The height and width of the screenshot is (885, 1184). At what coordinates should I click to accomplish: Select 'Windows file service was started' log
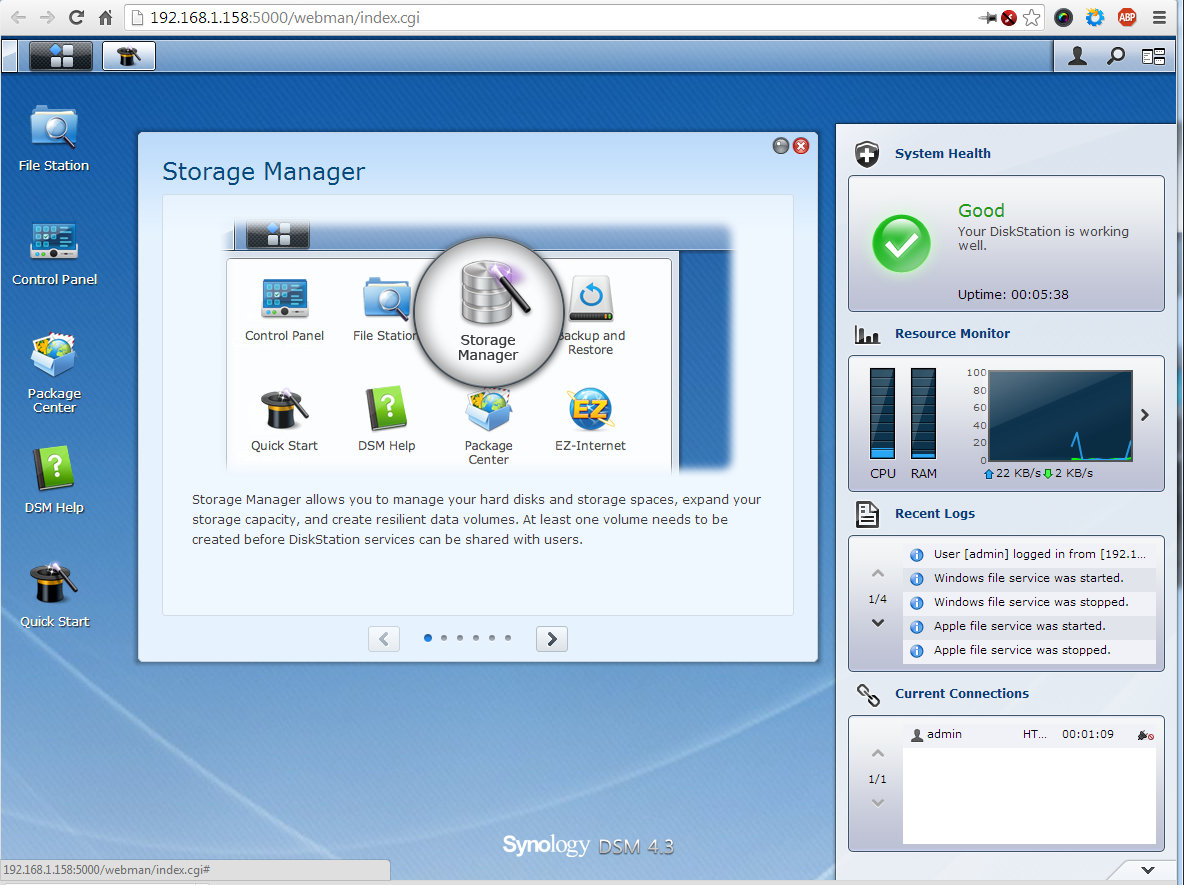click(1029, 578)
